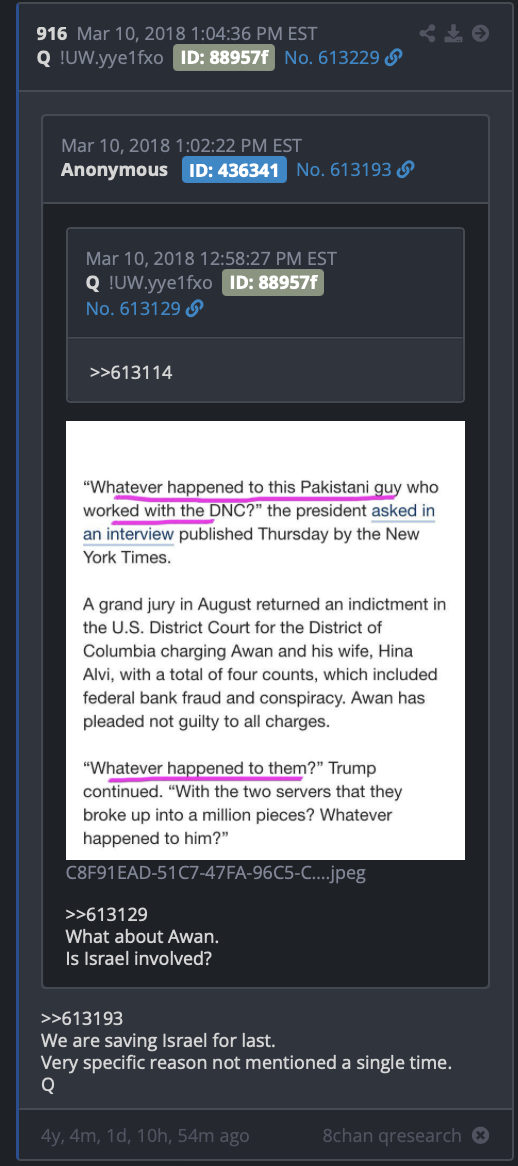
Task: Click the C8F91EAD-51C7 jpeg filename
Action: coord(216,872)
